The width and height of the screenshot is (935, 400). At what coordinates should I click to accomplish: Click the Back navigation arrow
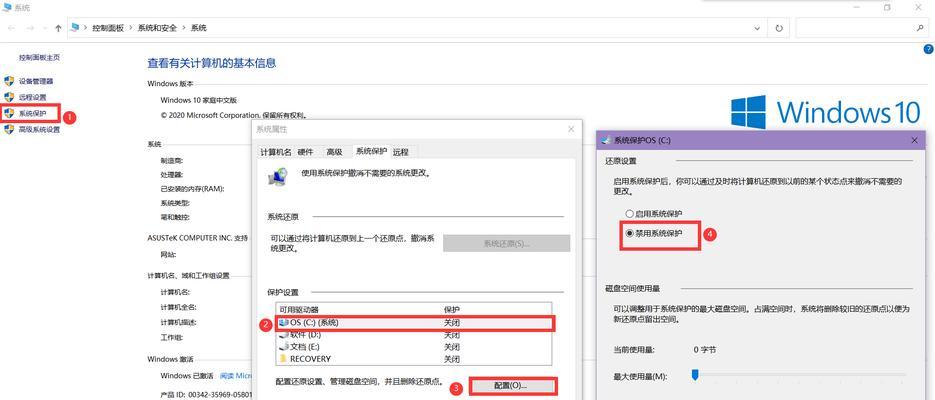tap(11, 28)
